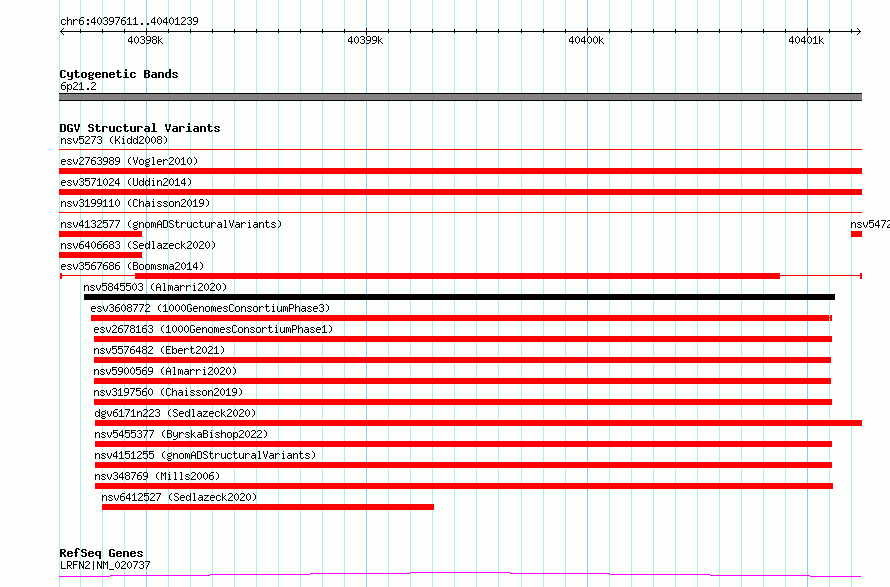Click the 6p21.2 band label
The width and height of the screenshot is (890, 587).
tap(78, 86)
